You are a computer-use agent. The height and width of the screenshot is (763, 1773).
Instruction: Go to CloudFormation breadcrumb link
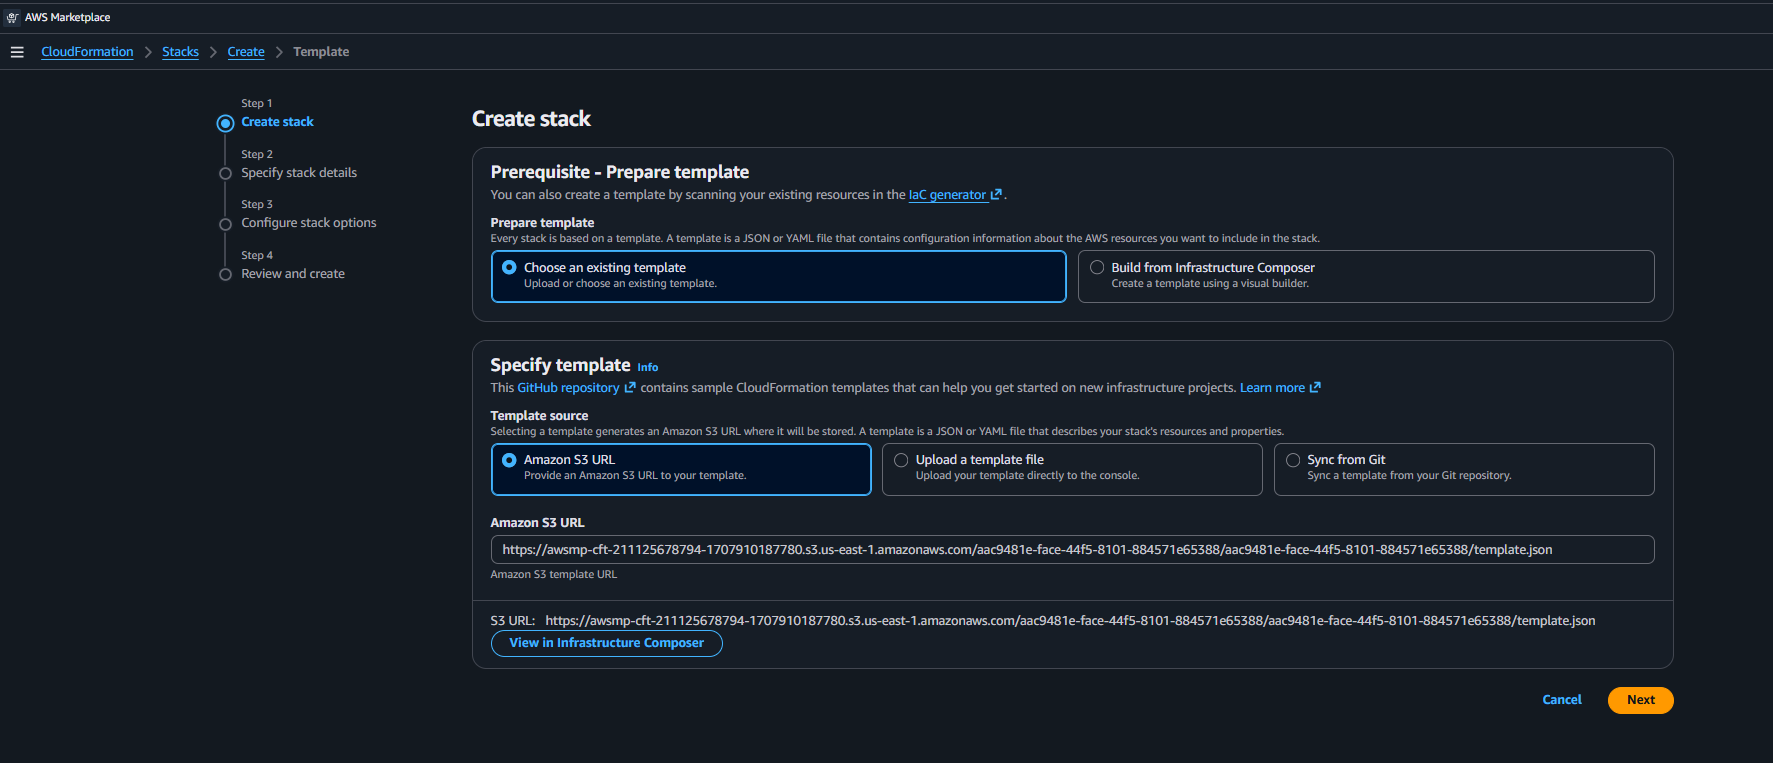87,52
